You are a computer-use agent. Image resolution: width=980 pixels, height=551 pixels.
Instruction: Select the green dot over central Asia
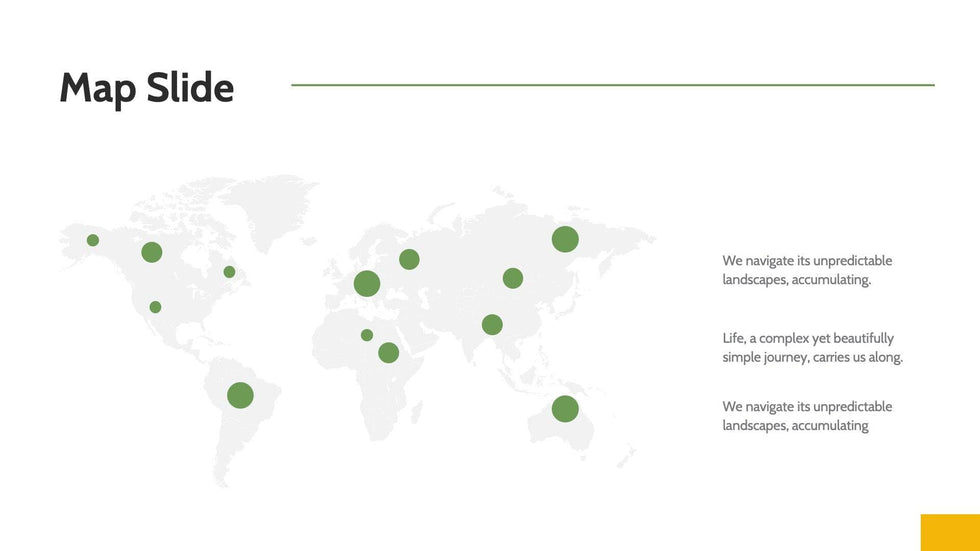point(513,278)
